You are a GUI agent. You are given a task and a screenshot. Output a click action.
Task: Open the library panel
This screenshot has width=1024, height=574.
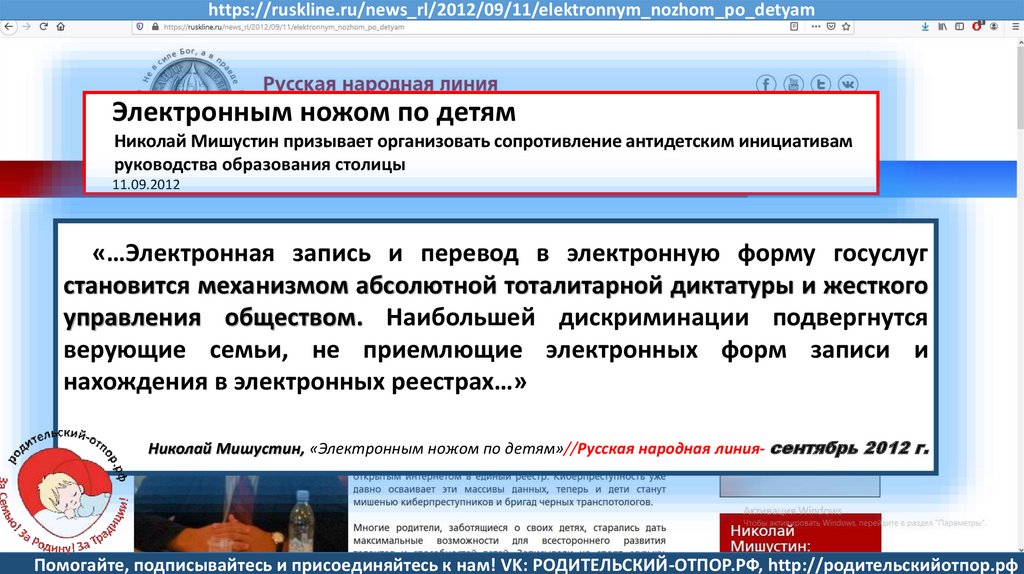point(942,27)
